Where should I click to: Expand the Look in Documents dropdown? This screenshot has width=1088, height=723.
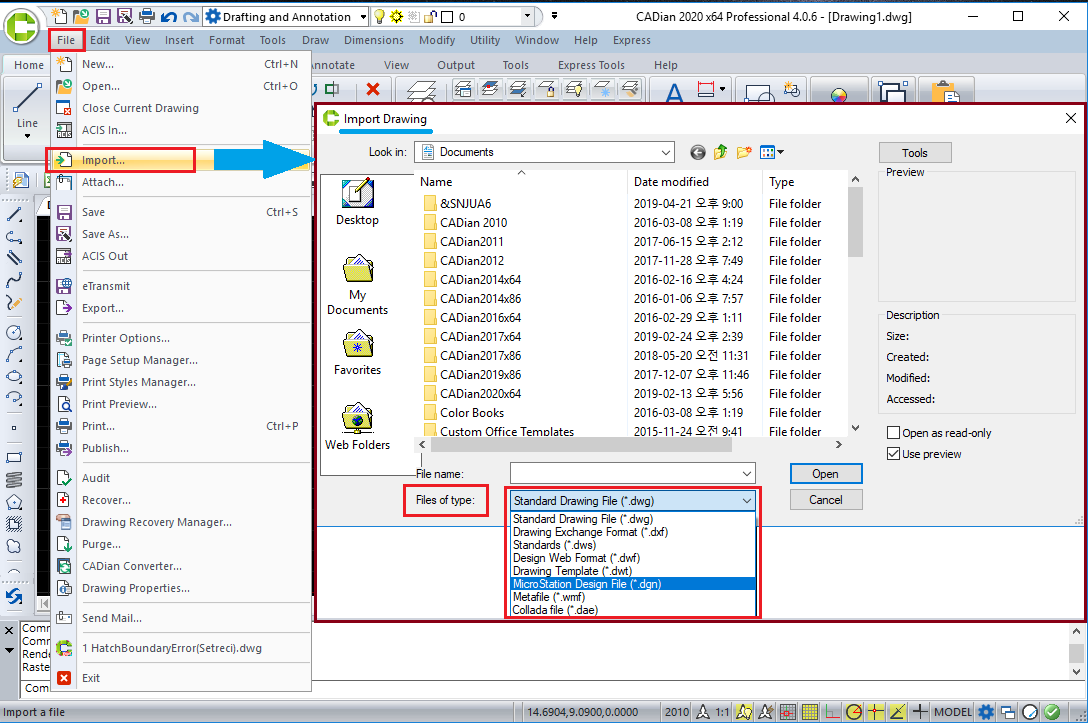click(x=665, y=152)
